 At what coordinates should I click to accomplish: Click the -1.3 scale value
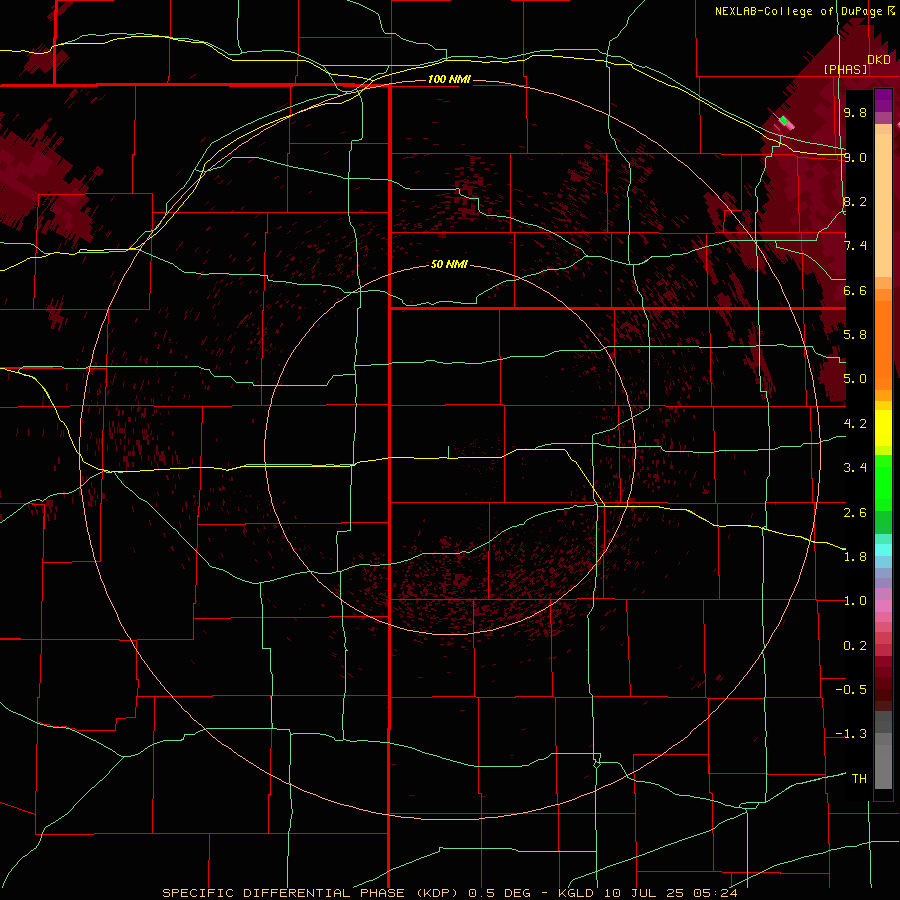tap(851, 734)
